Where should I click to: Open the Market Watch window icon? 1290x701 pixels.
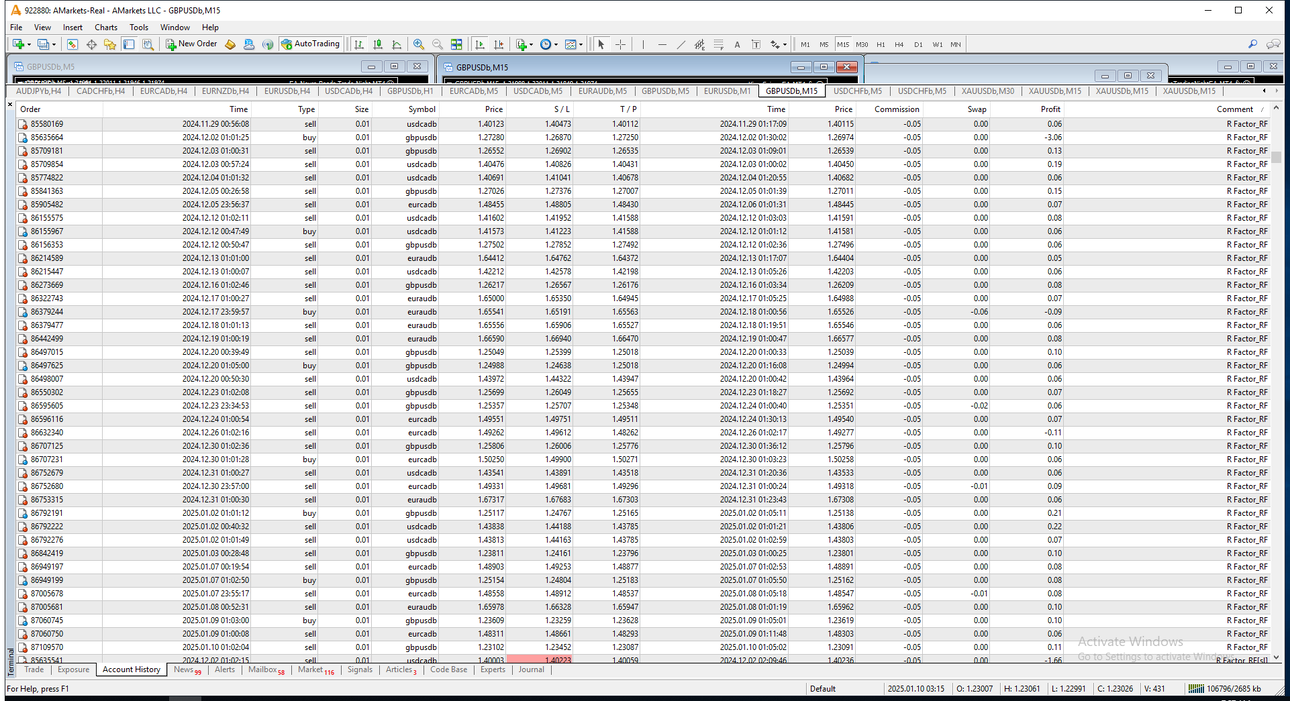(x=73, y=44)
